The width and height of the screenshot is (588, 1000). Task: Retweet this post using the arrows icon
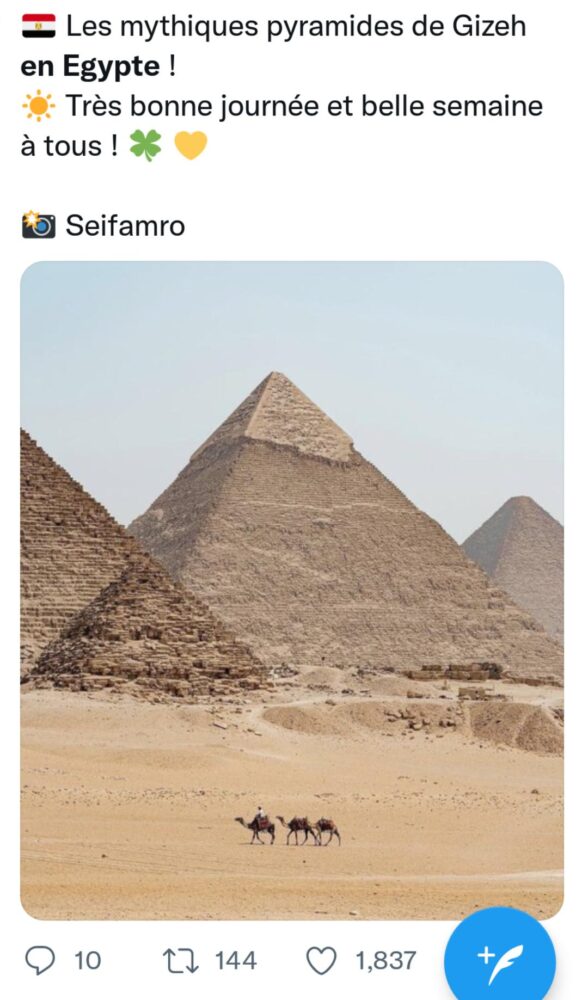[x=180, y=960]
